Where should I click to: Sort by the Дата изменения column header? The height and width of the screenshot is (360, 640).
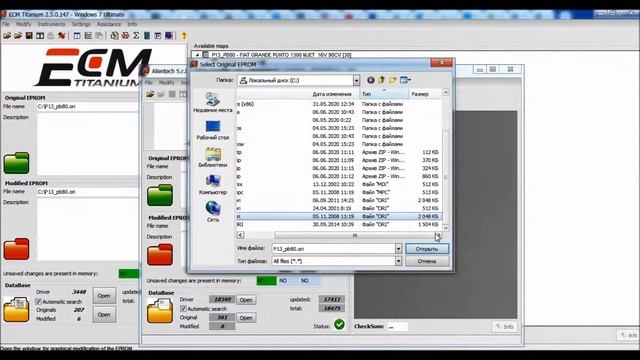click(x=332, y=94)
